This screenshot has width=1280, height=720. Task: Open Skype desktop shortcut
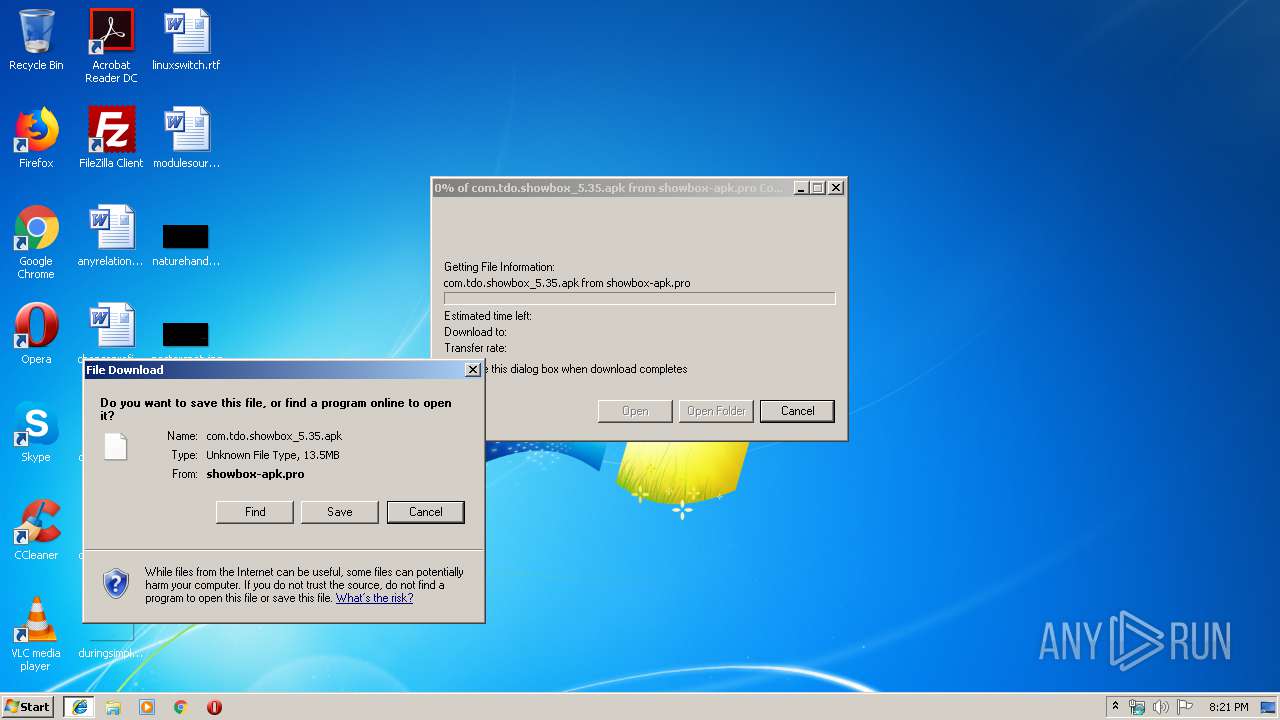click(x=36, y=432)
